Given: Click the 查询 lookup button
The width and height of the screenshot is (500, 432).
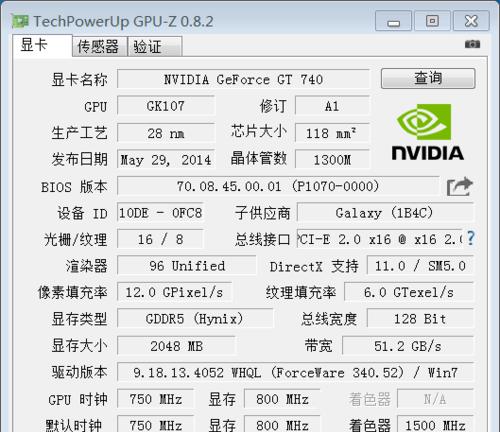Looking at the screenshot, I should 428,79.
